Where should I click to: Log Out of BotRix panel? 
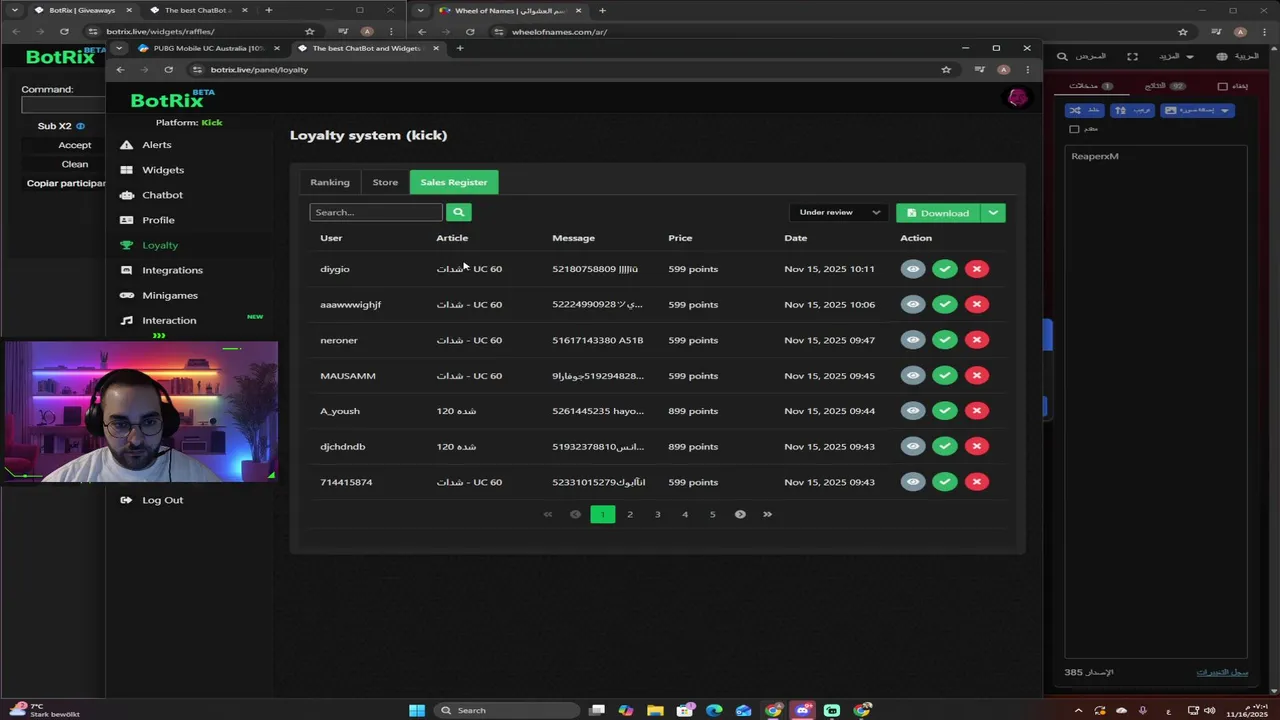(x=162, y=500)
